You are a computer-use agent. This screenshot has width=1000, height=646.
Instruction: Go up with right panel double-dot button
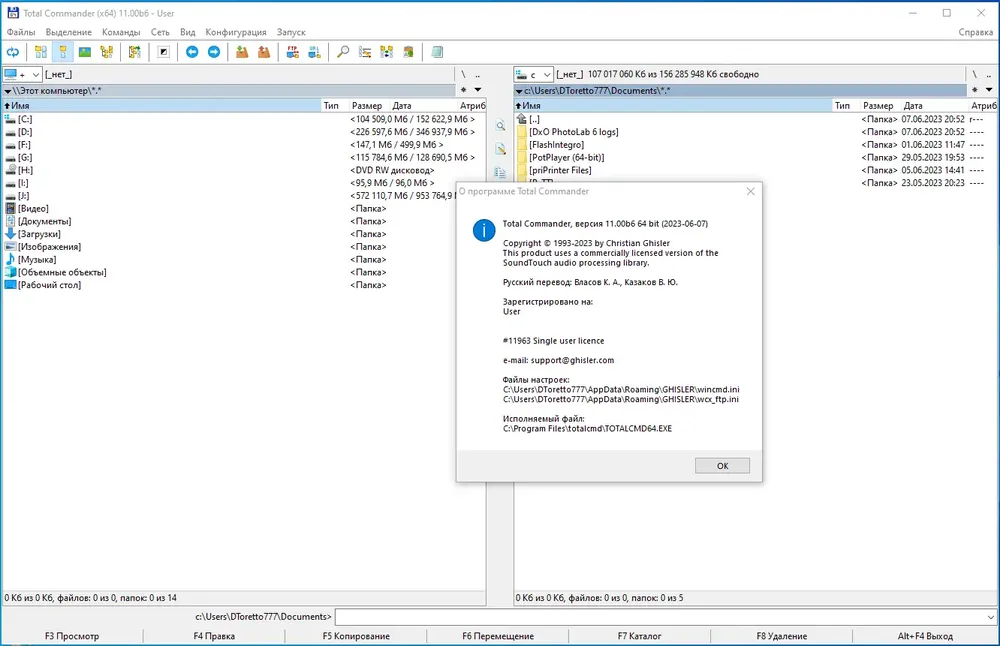coord(989,75)
